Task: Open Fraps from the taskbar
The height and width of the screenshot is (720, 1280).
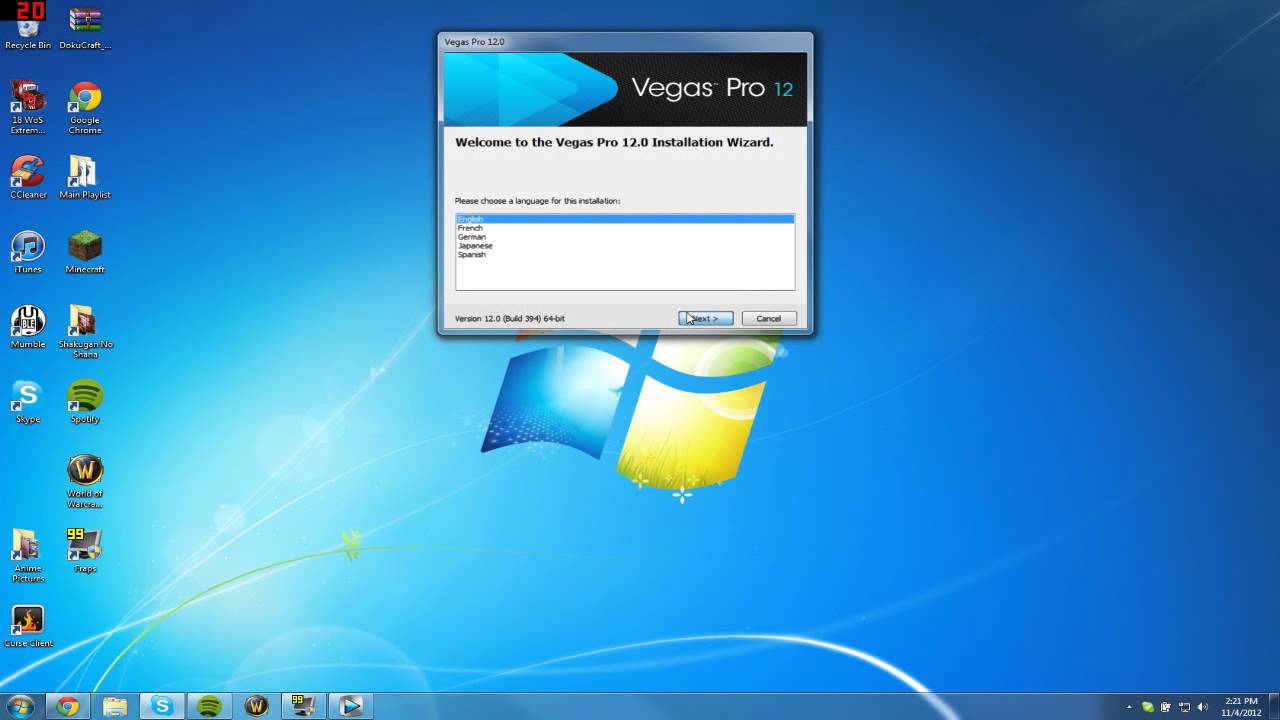Action: (304, 706)
